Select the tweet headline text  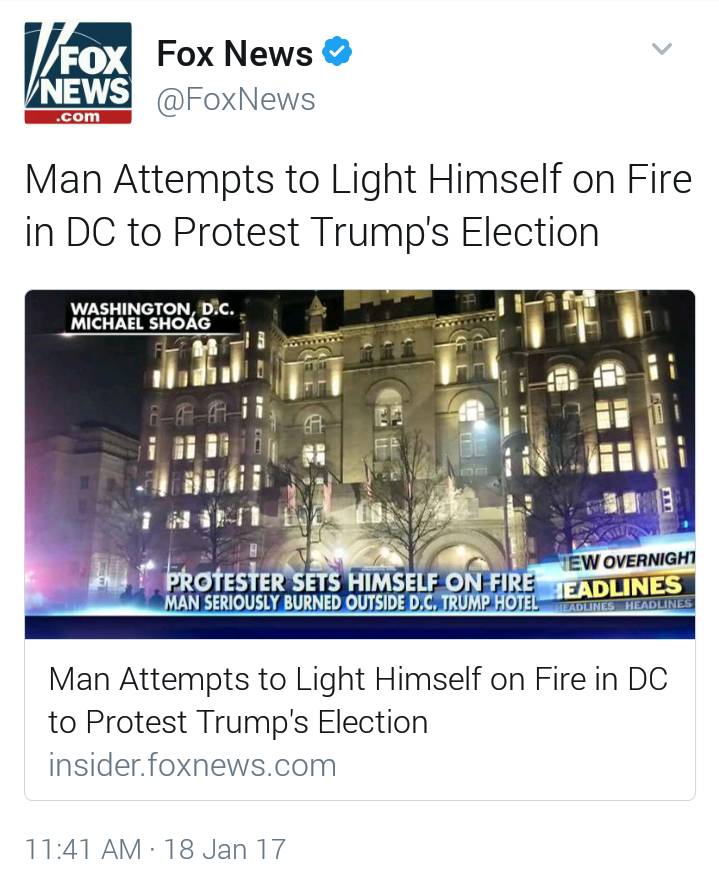coord(358,205)
